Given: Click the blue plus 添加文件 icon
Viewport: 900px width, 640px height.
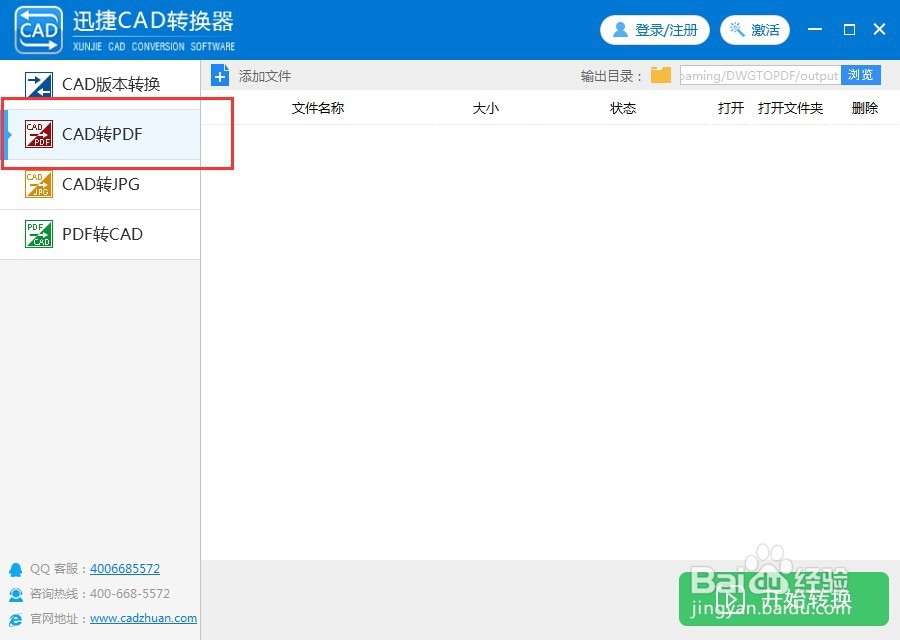Looking at the screenshot, I should coord(219,75).
